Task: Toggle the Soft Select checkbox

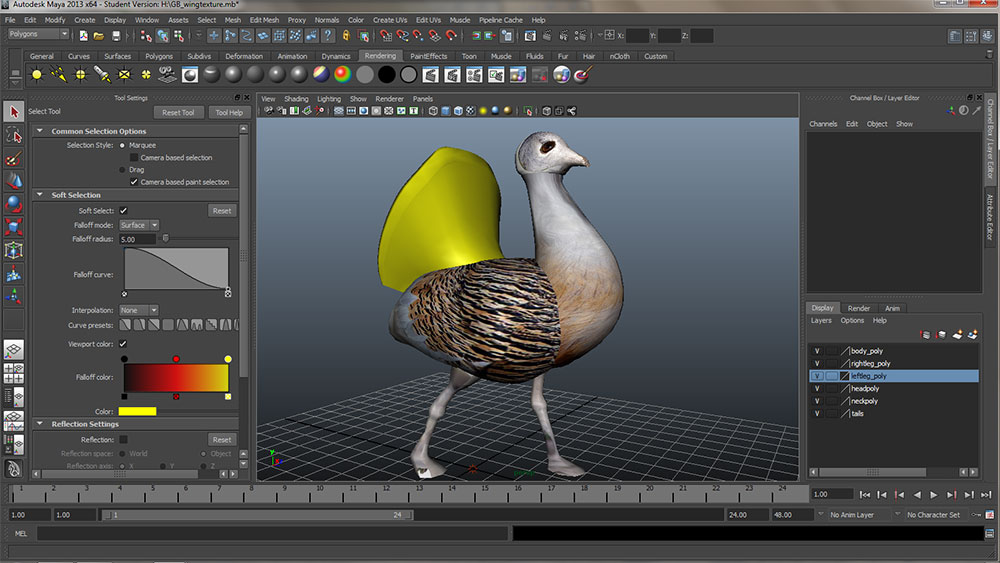Action: click(x=124, y=211)
